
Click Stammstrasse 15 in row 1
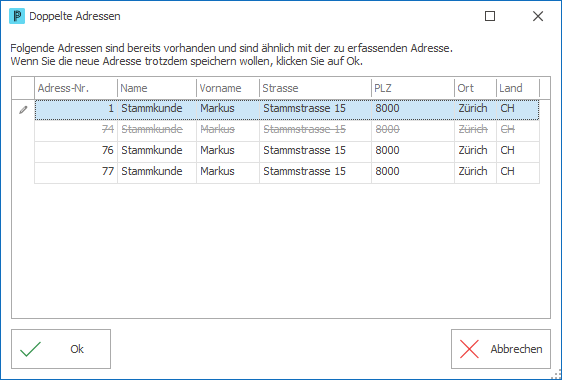click(x=315, y=109)
